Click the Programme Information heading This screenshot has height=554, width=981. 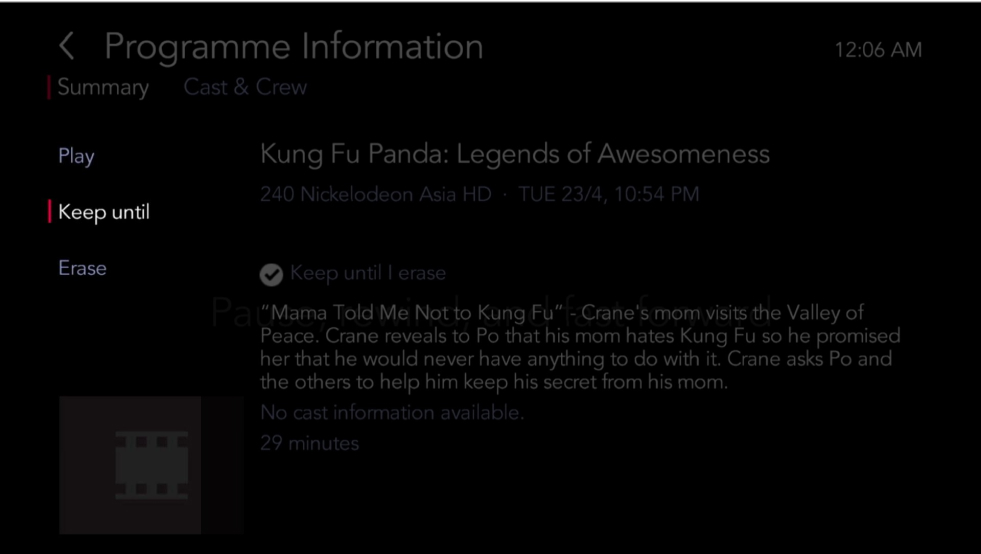click(294, 47)
